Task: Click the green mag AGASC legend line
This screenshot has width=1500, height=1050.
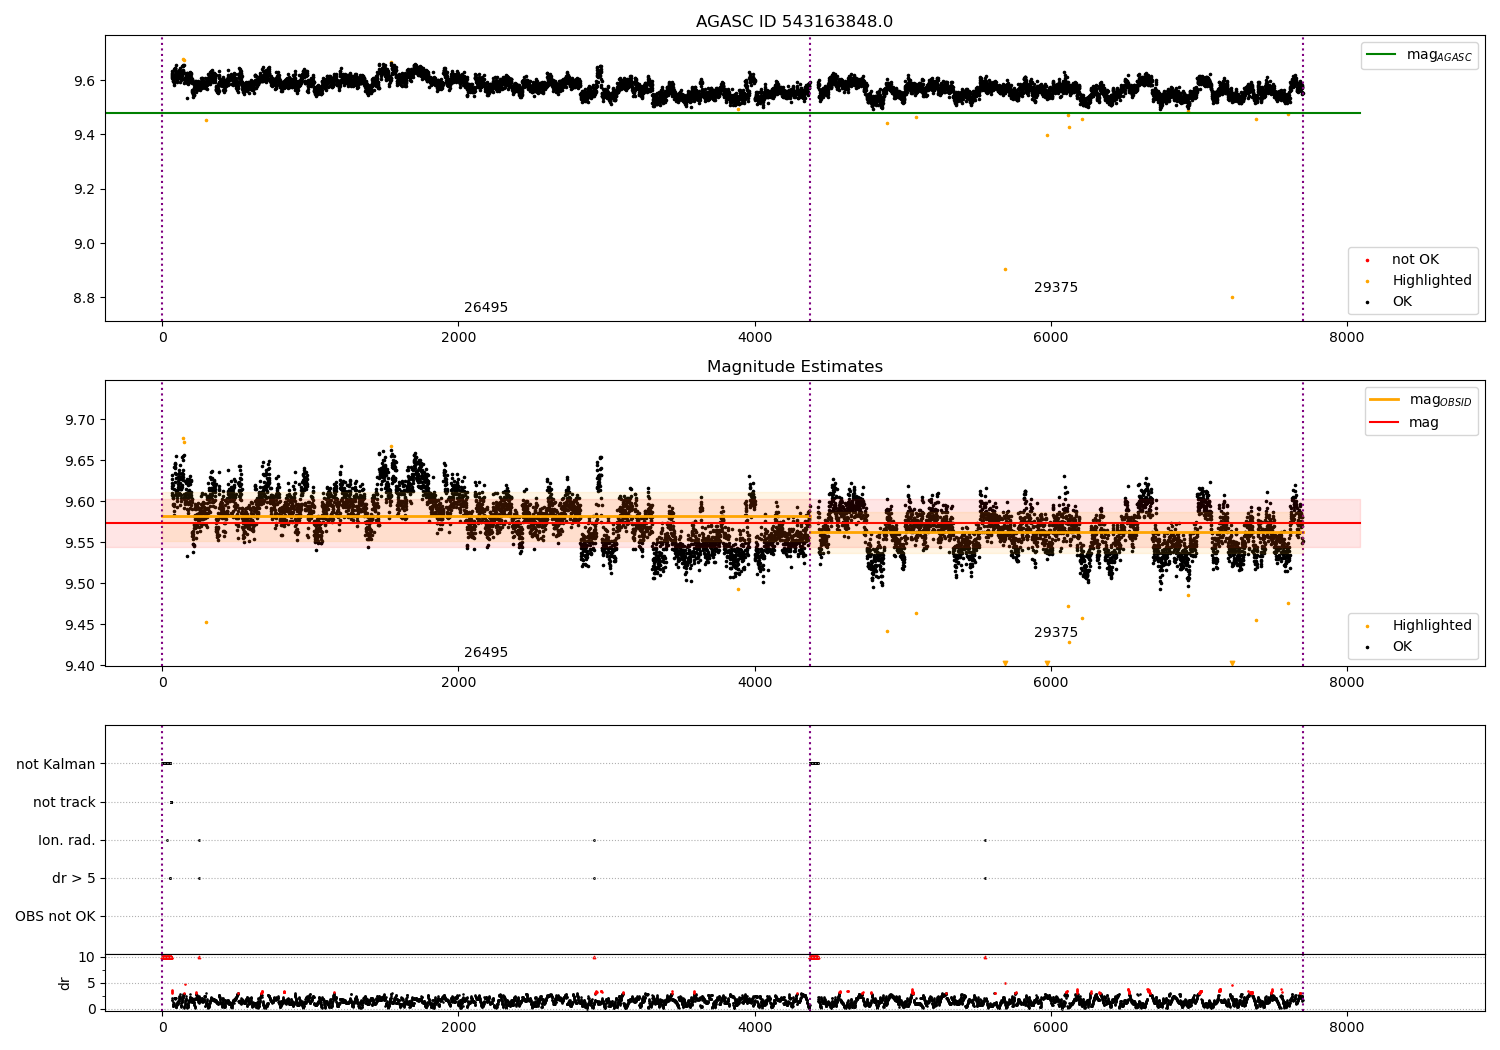Action: point(1381,55)
